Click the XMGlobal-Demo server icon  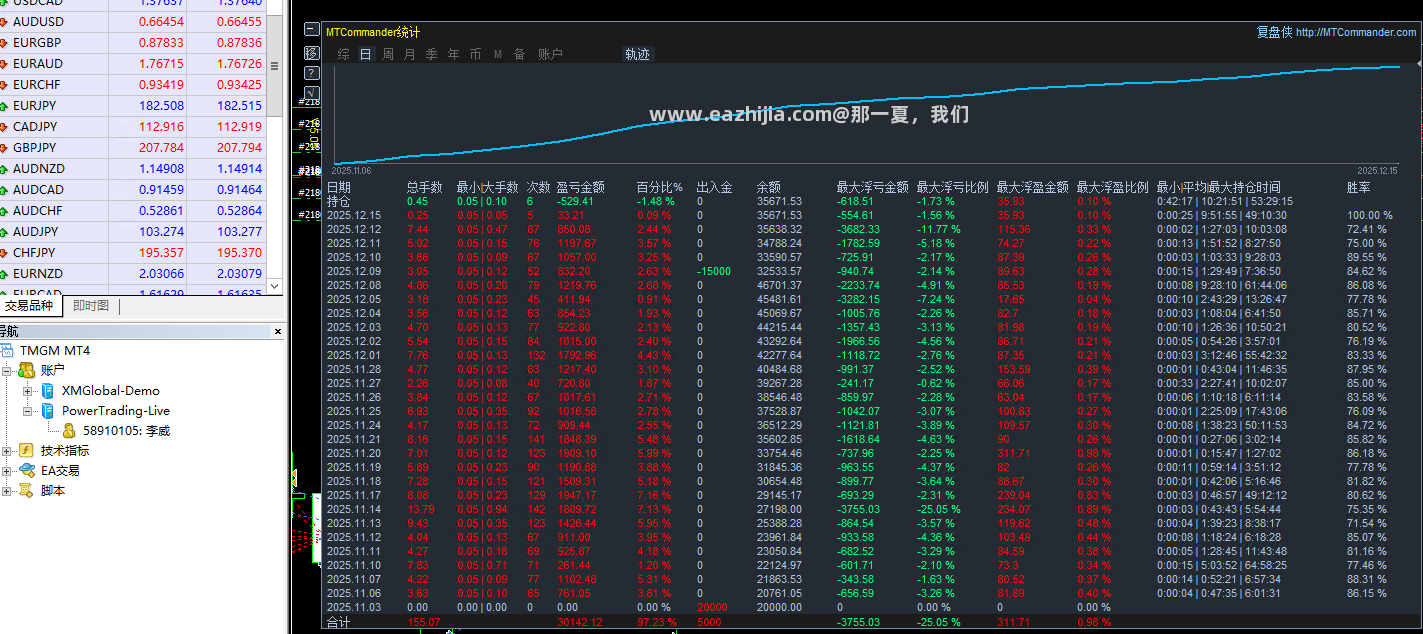pos(48,391)
